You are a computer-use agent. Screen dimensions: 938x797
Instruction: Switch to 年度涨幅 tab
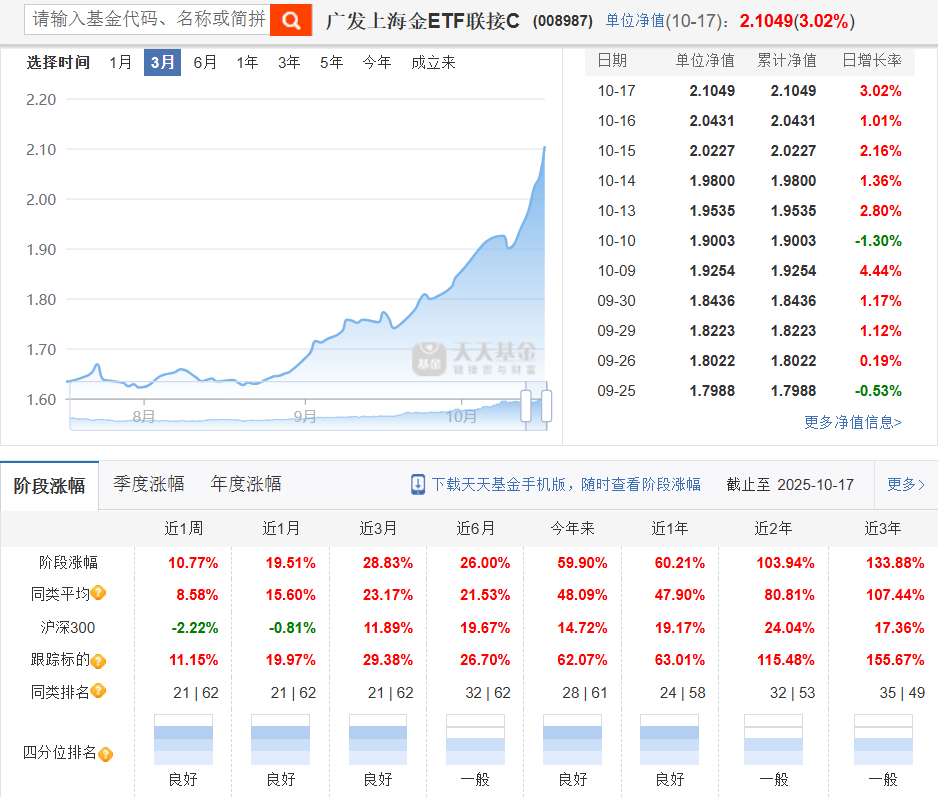(x=246, y=484)
